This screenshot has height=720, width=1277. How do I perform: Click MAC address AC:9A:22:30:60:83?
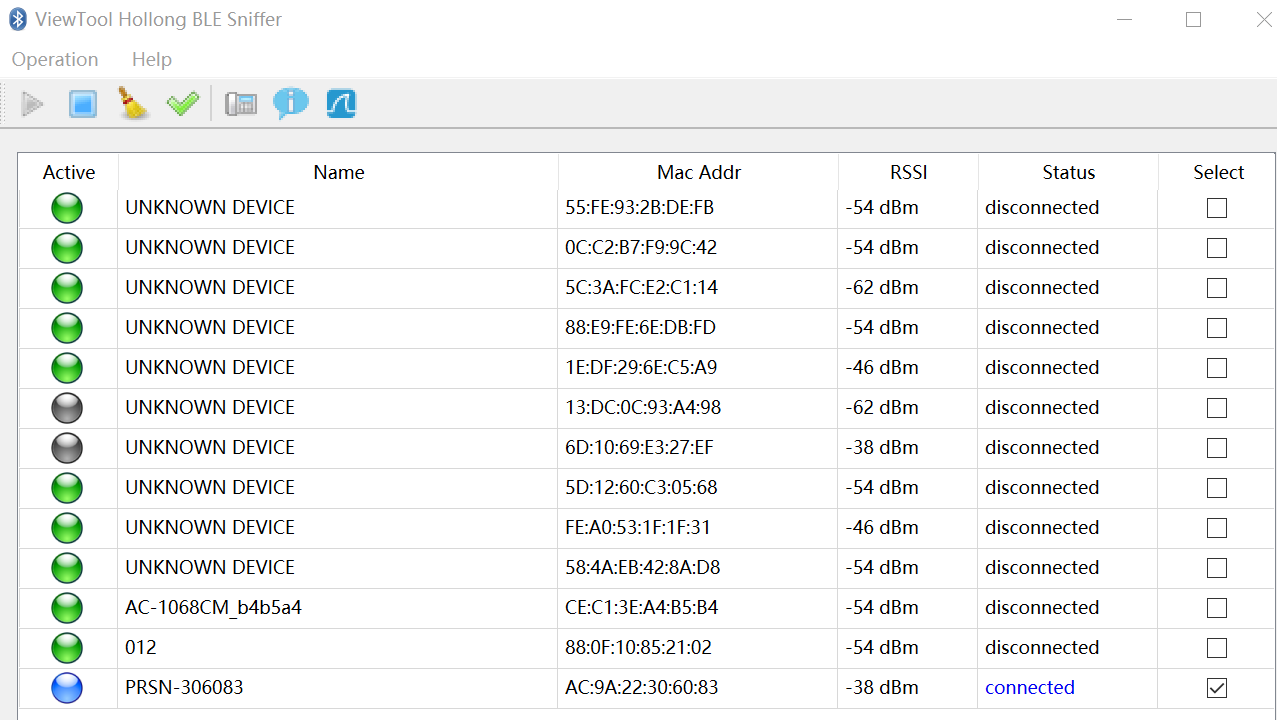(x=642, y=688)
